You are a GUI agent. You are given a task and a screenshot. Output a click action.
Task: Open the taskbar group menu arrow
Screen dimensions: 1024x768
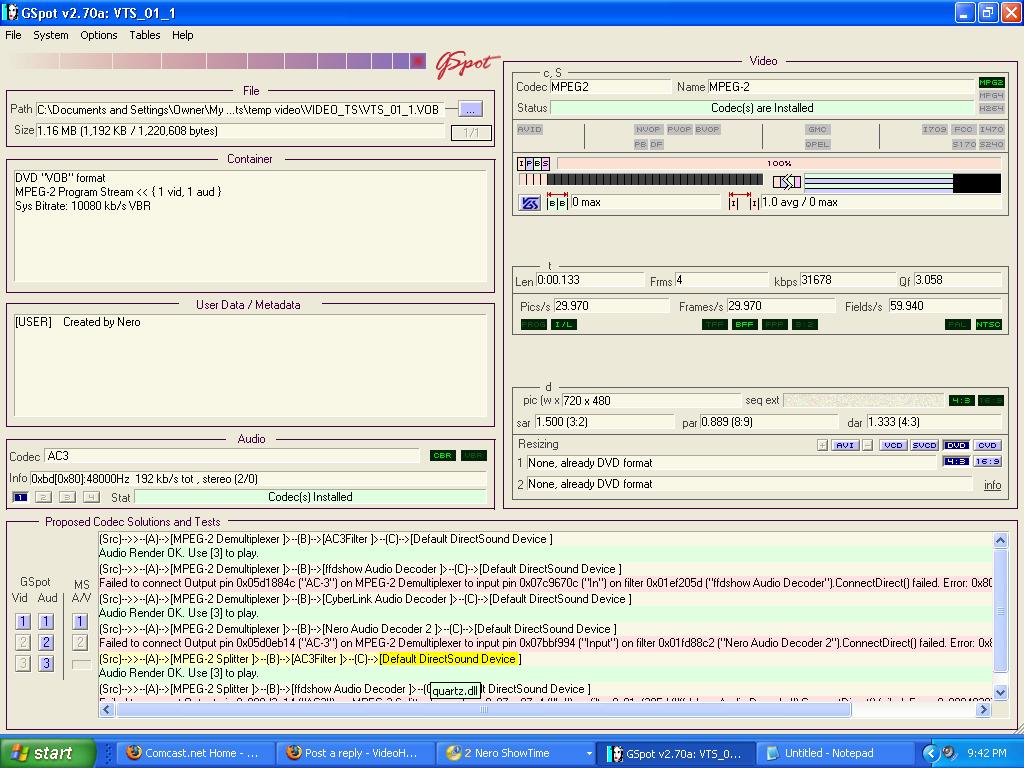[x=589, y=753]
